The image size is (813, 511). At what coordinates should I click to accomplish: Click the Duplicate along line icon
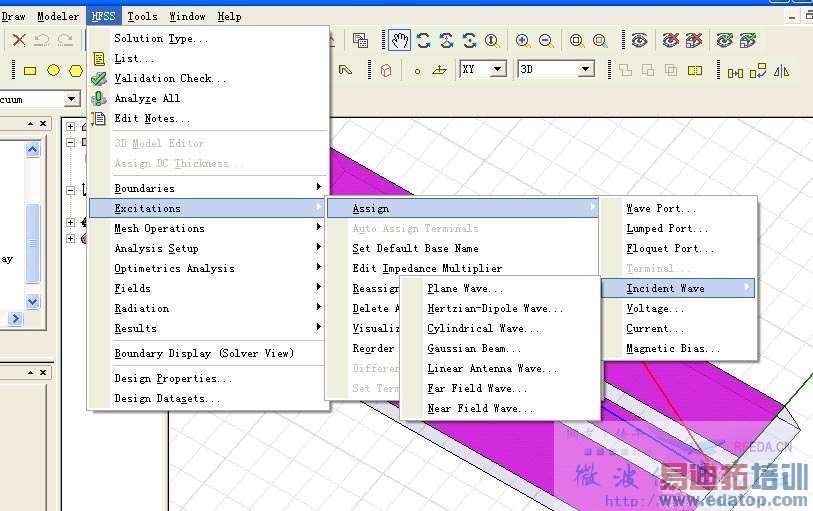coord(758,70)
